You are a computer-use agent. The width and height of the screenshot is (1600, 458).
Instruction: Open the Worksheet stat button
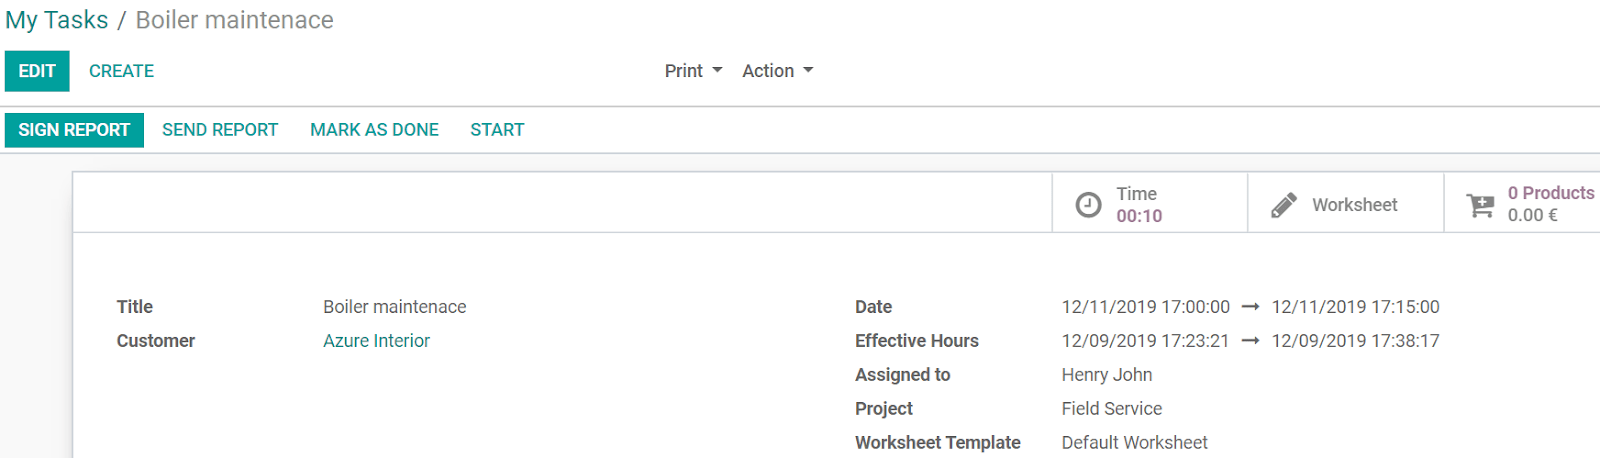point(1346,203)
